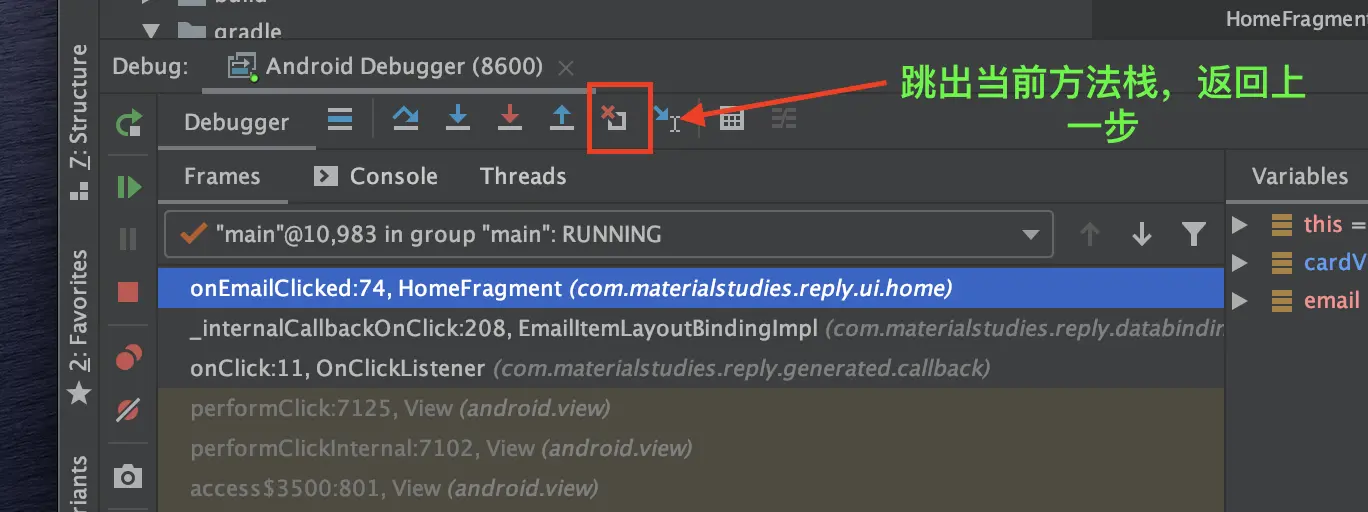The image size is (1368, 512).
Task: Select the onClick:11 OnClickListener frame
Action: (691, 368)
